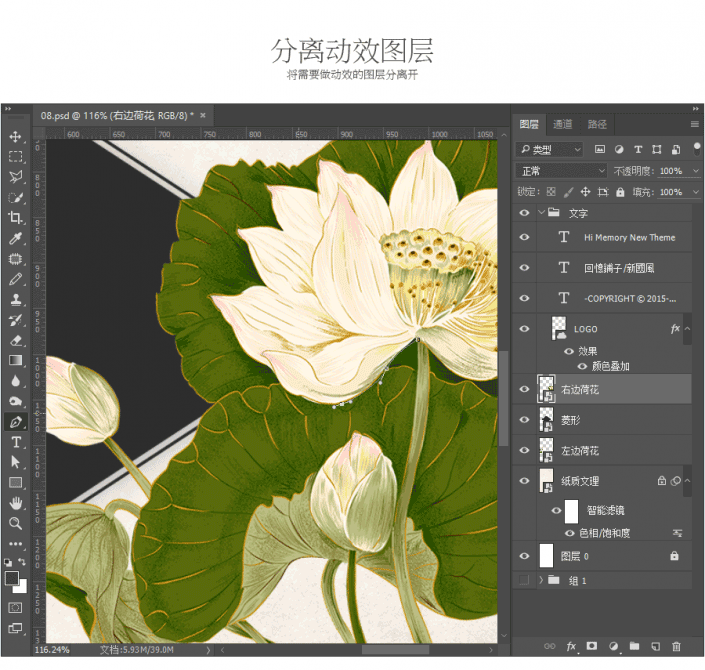Hide the LOGO layer
705x670 pixels.
pos(524,329)
